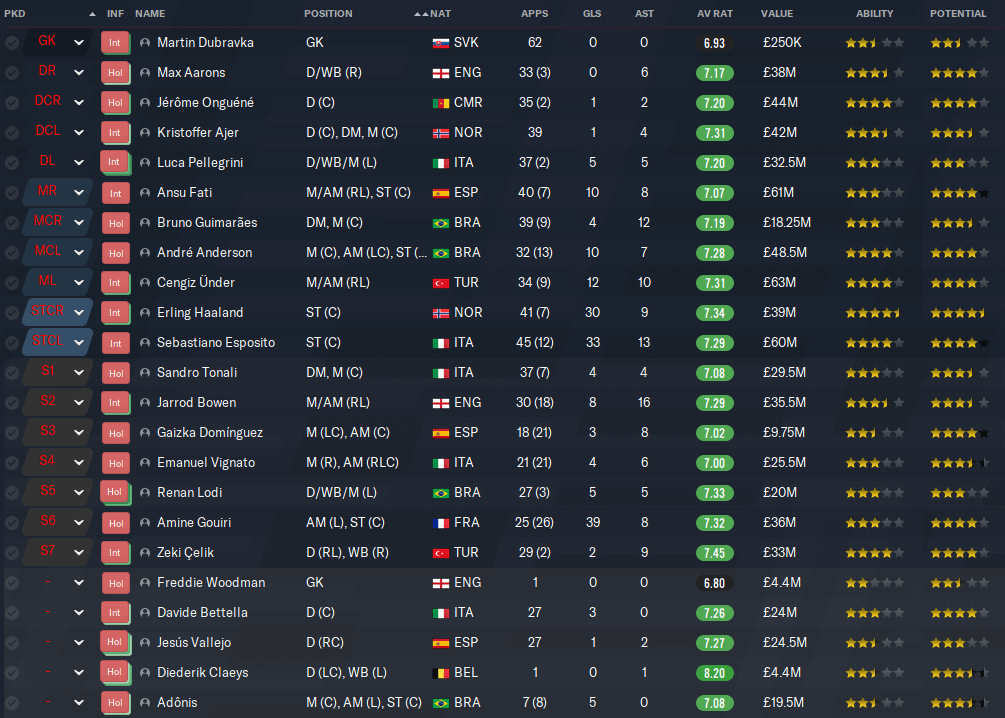Viewport: 1005px width, 718px height.
Task: Click Bruno Guimarães' Hol info badge
Action: [x=115, y=223]
